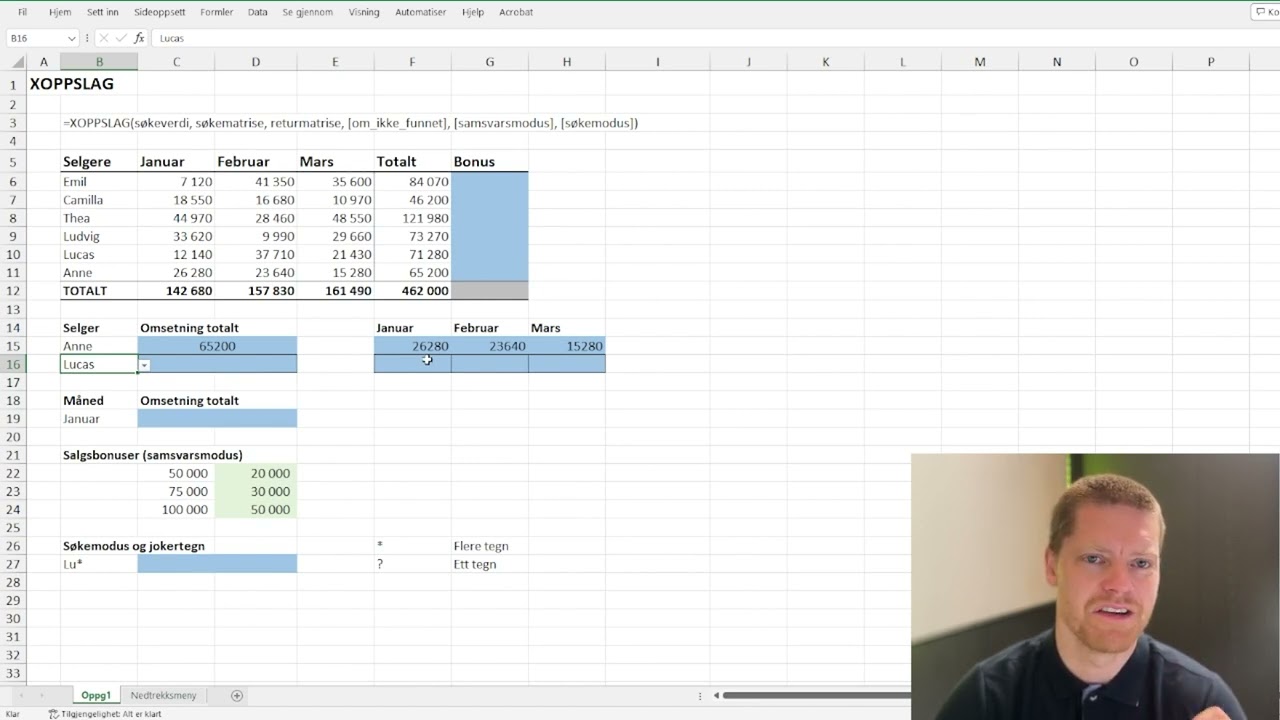The image size is (1280, 720).
Task: Click the Søkemodus og jokertegn heading
Action: (x=133, y=546)
